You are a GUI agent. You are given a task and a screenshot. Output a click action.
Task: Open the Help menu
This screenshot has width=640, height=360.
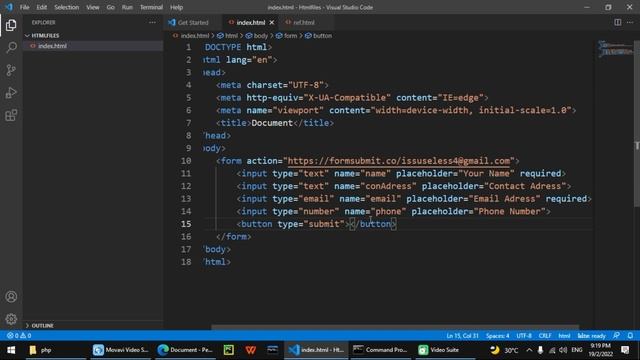coord(176,7)
